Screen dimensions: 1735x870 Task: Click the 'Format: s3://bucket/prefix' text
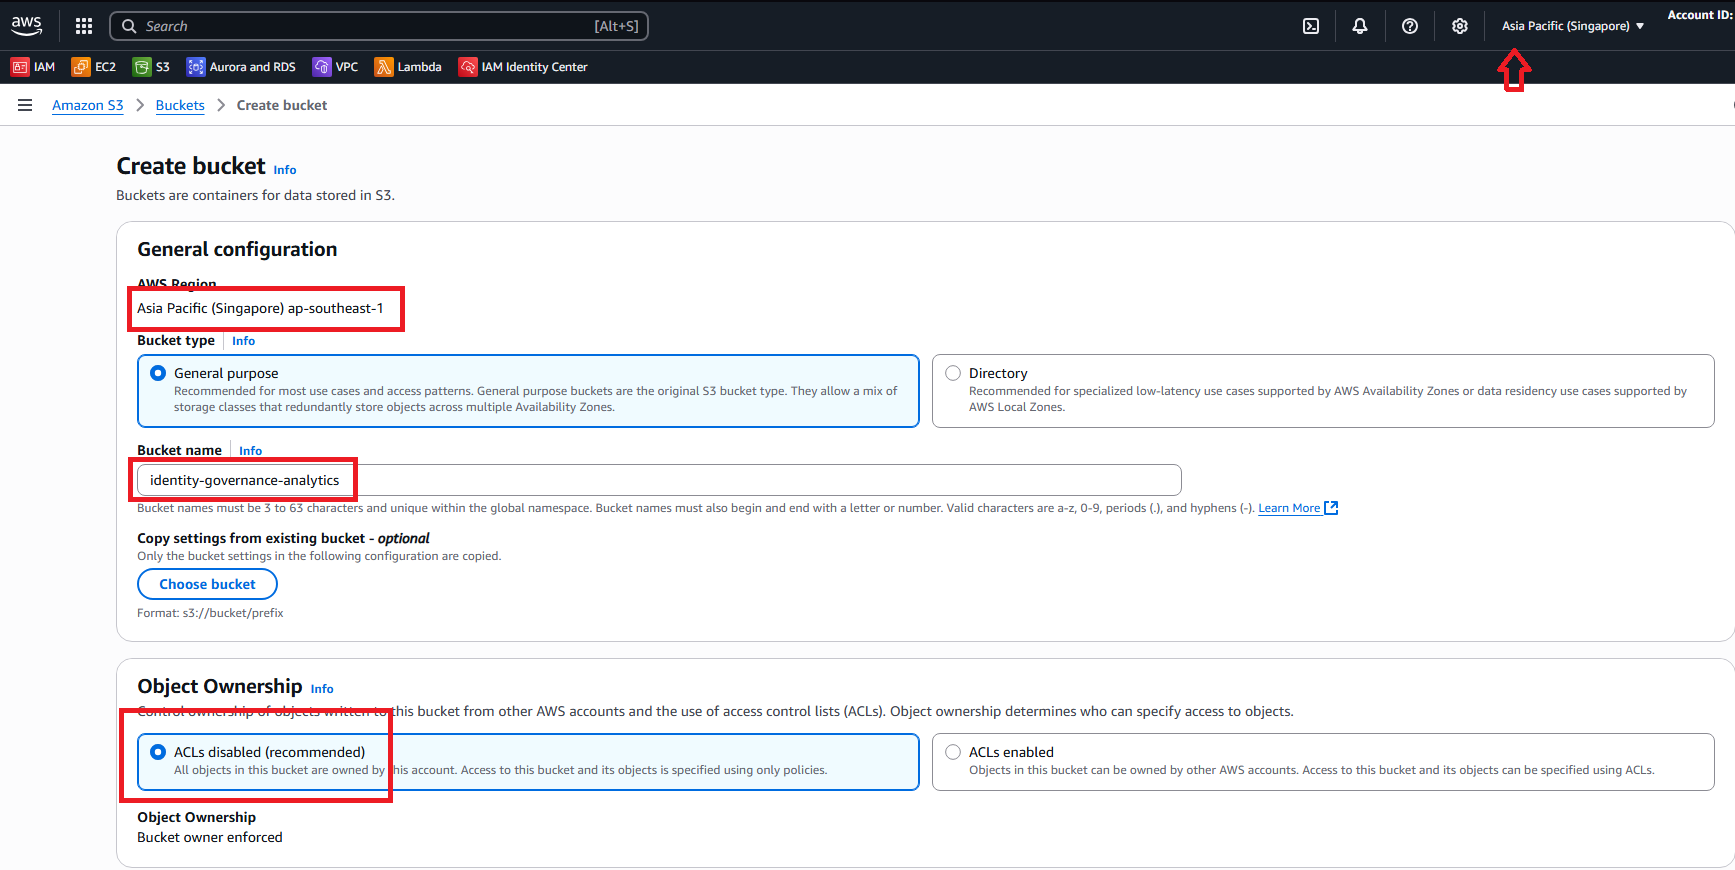point(210,613)
